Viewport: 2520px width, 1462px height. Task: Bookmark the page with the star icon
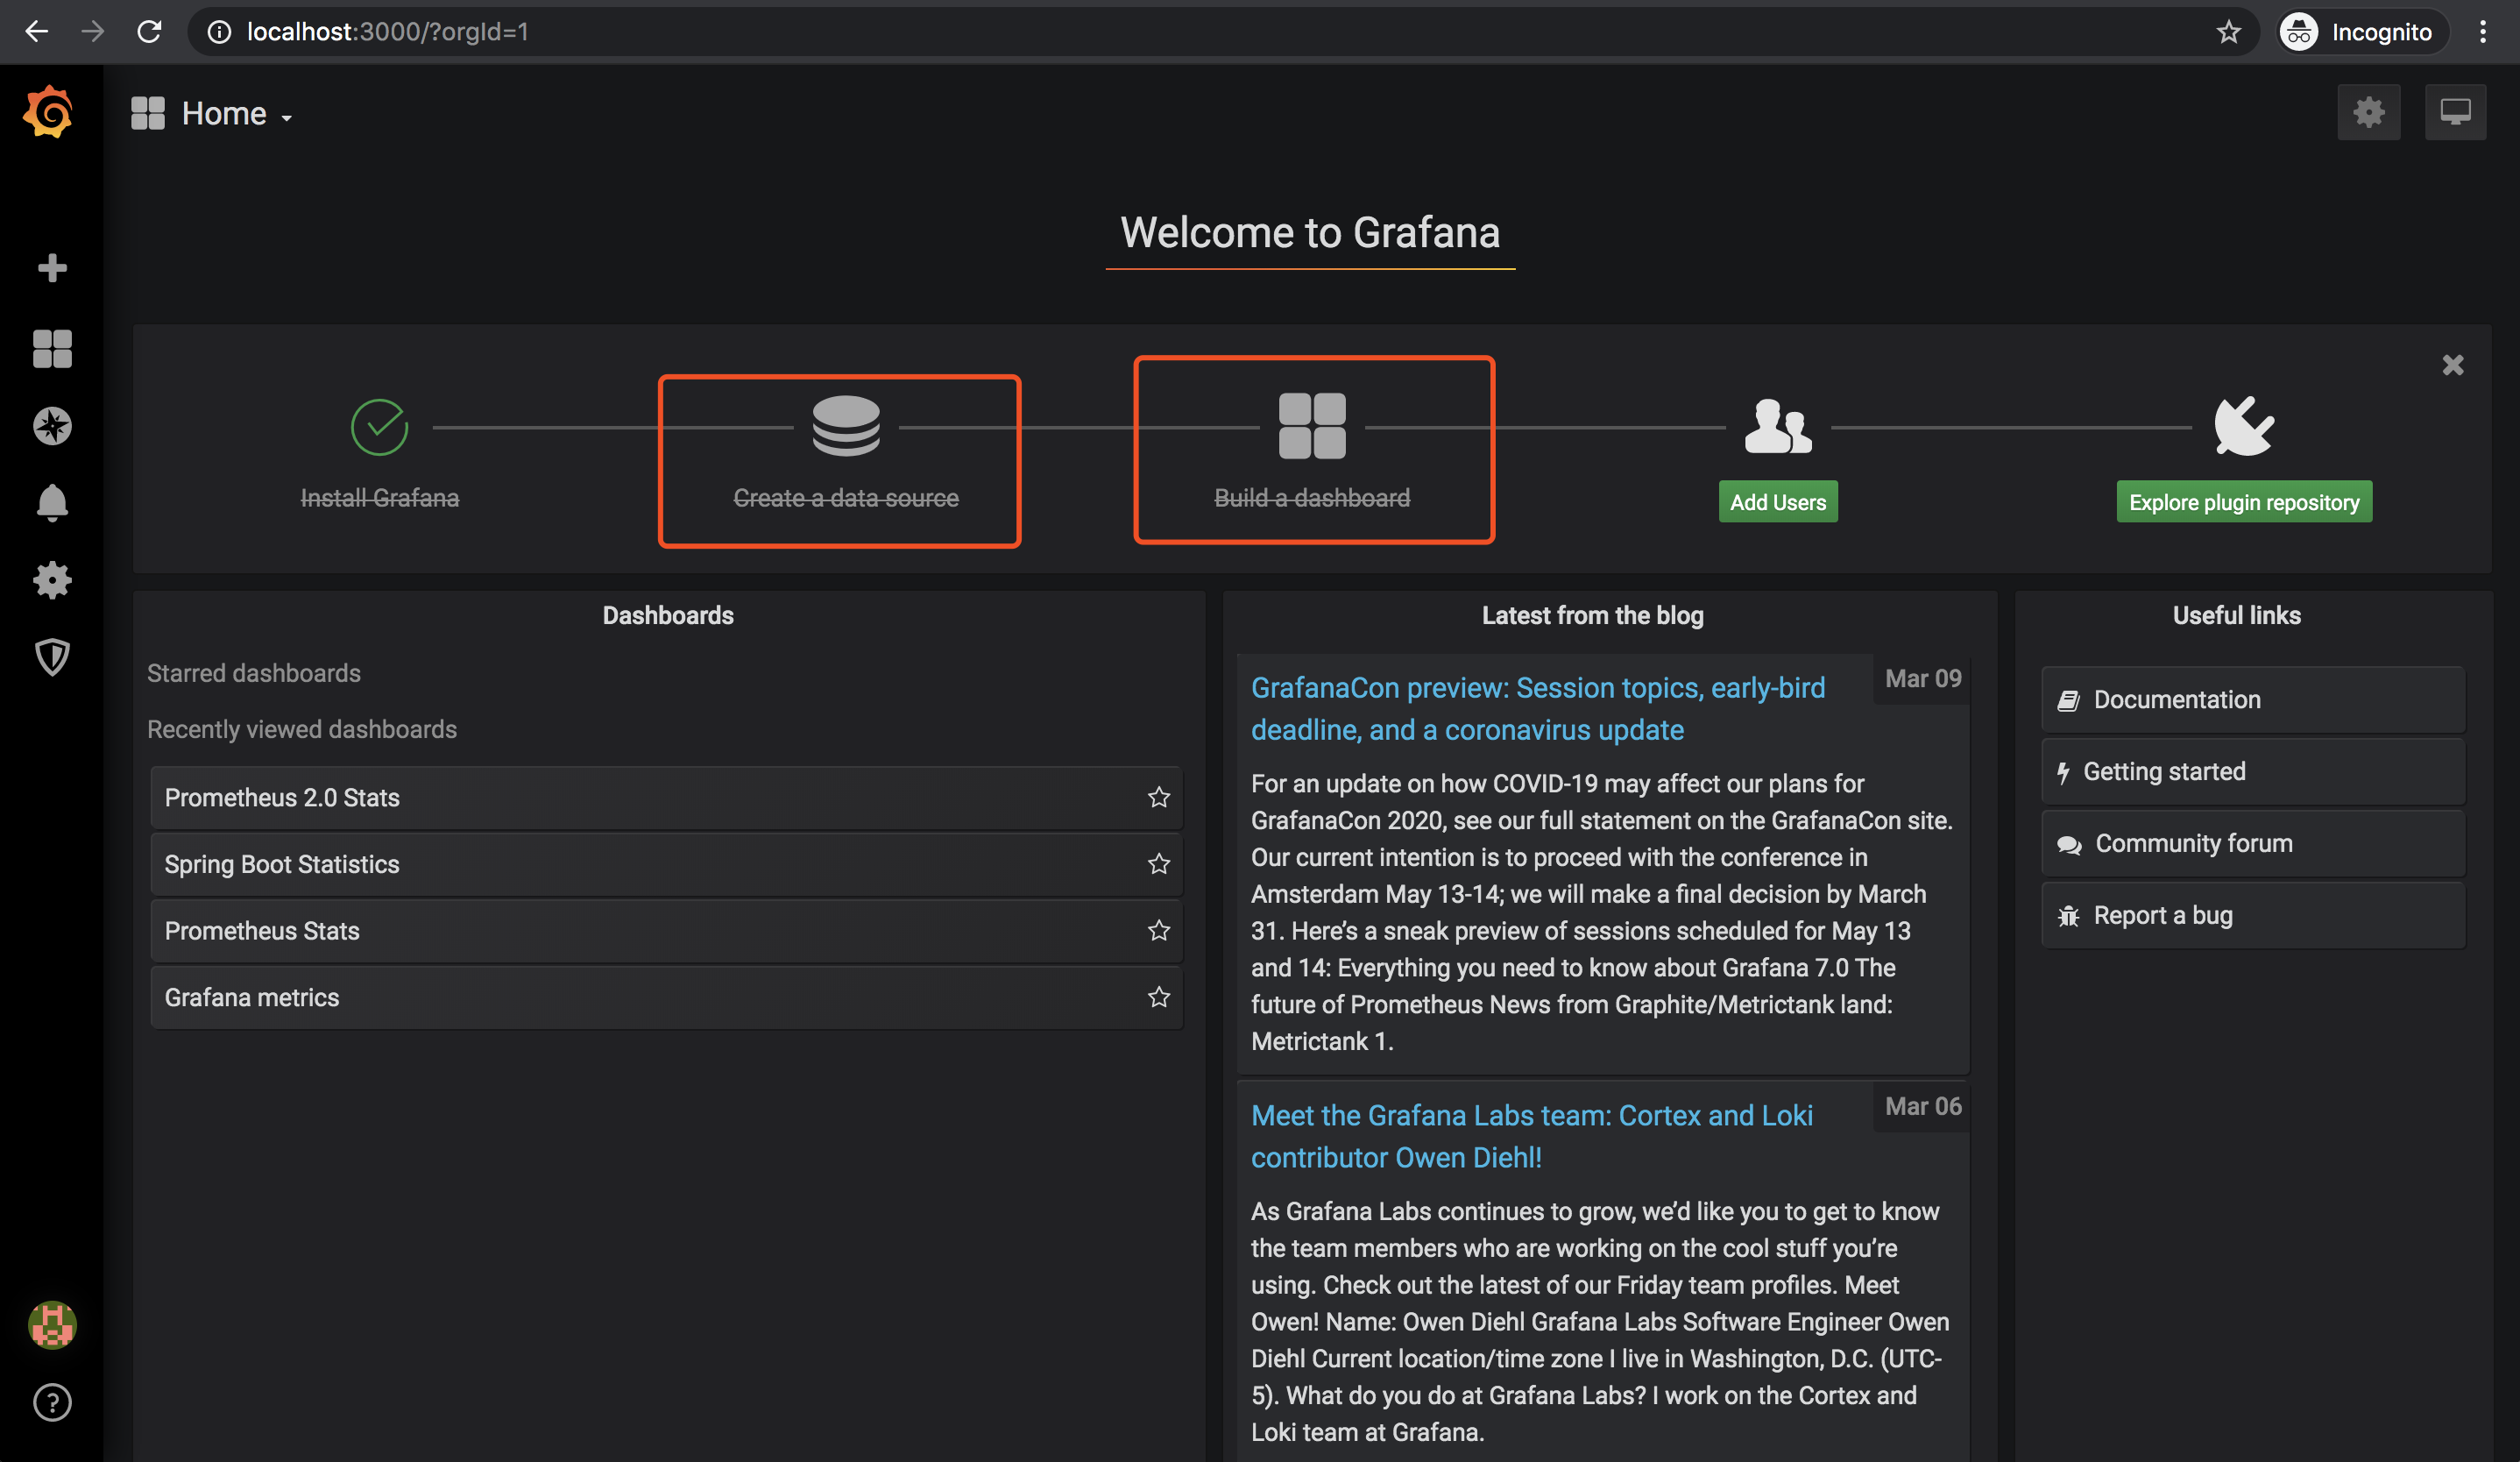point(2229,32)
